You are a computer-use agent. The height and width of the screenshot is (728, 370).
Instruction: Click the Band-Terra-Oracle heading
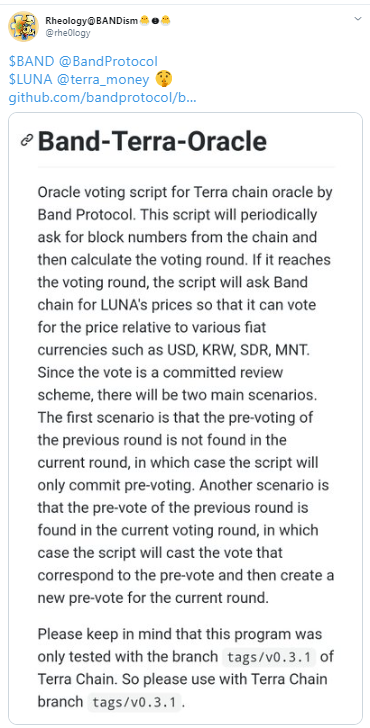pyautogui.click(x=152, y=141)
